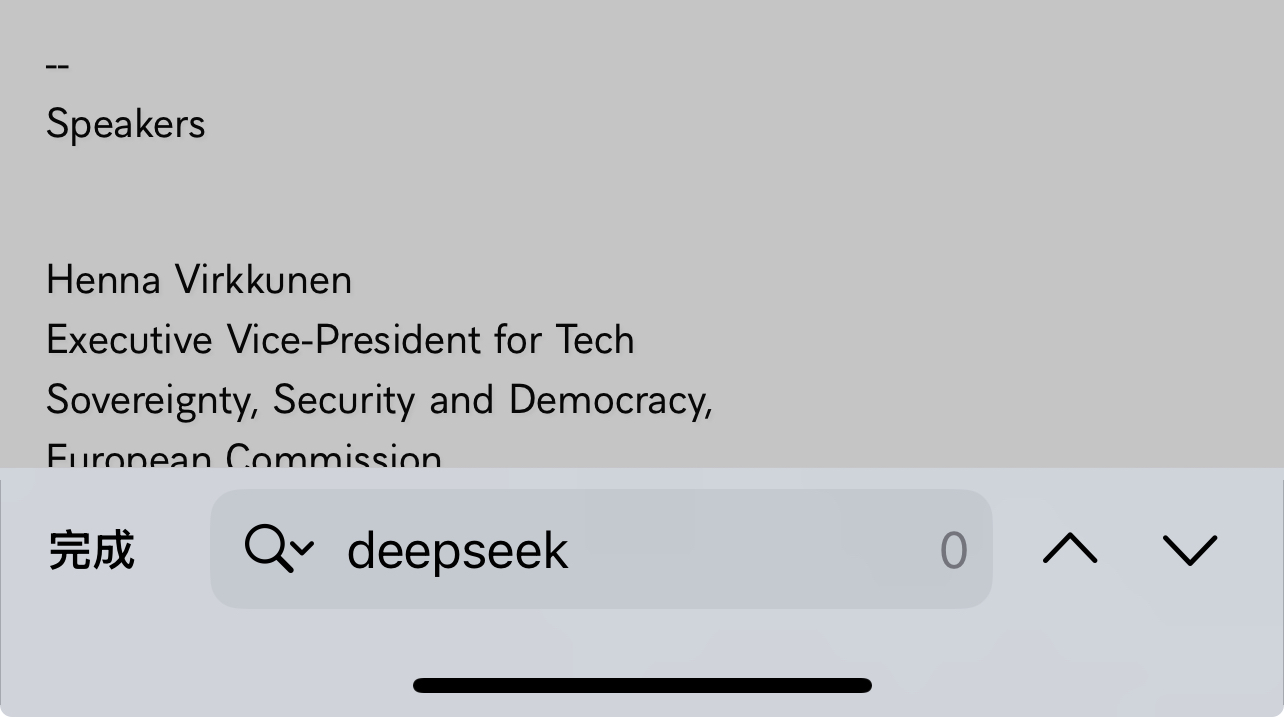Tap the 完成 (Done) button
Viewport: 1284px width, 717px height.
pyautogui.click(x=91, y=550)
